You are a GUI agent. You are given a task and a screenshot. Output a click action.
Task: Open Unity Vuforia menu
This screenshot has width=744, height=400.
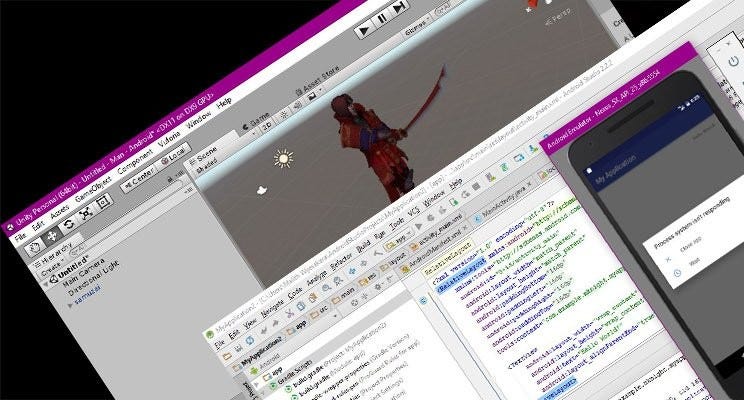pos(169,140)
